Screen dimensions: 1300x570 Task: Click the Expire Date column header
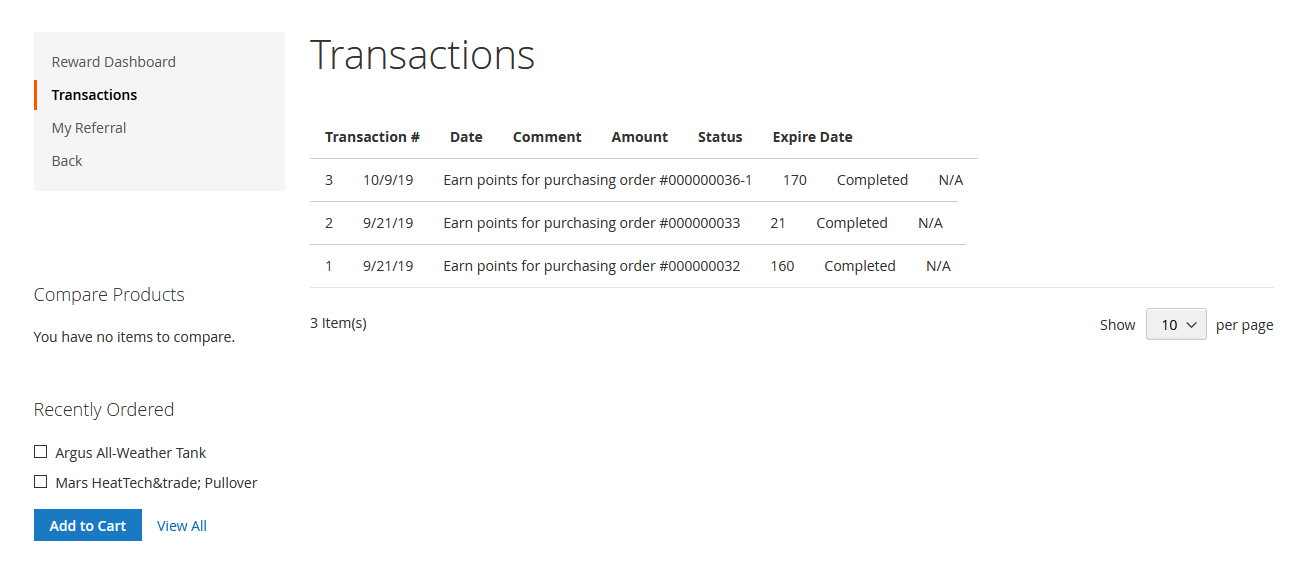(x=812, y=137)
